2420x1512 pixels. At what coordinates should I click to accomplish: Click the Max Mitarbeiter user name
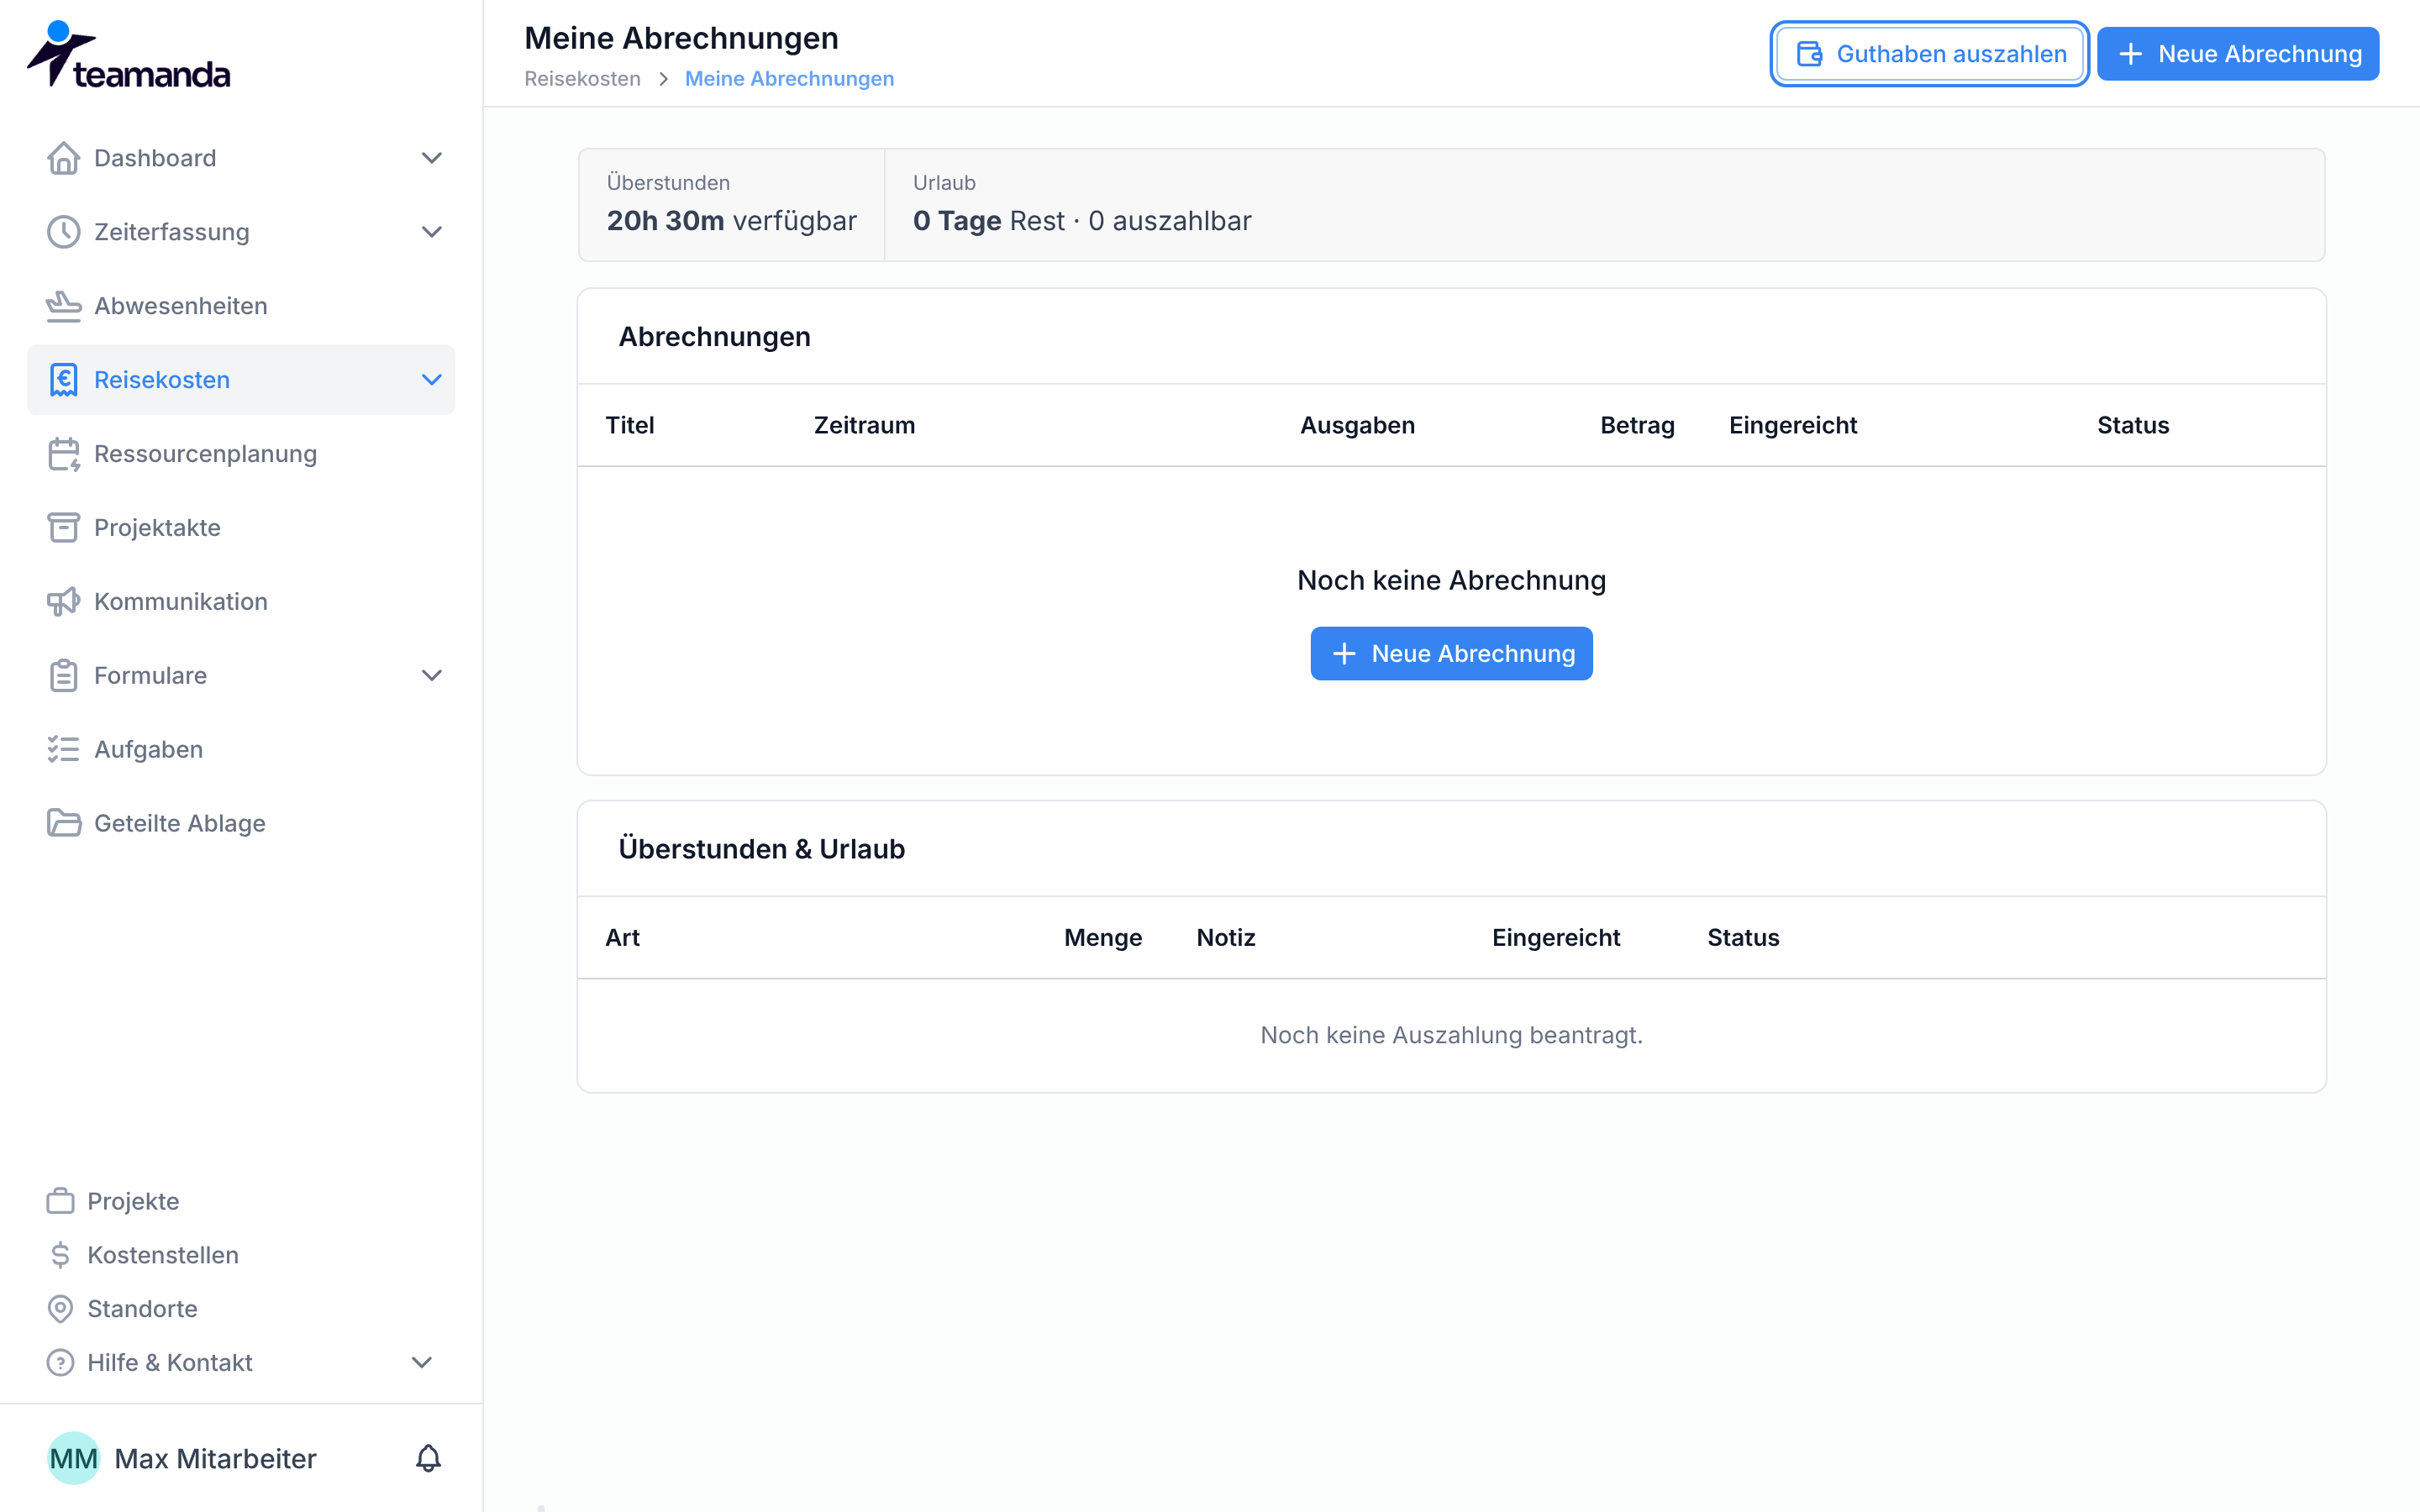(x=215, y=1458)
